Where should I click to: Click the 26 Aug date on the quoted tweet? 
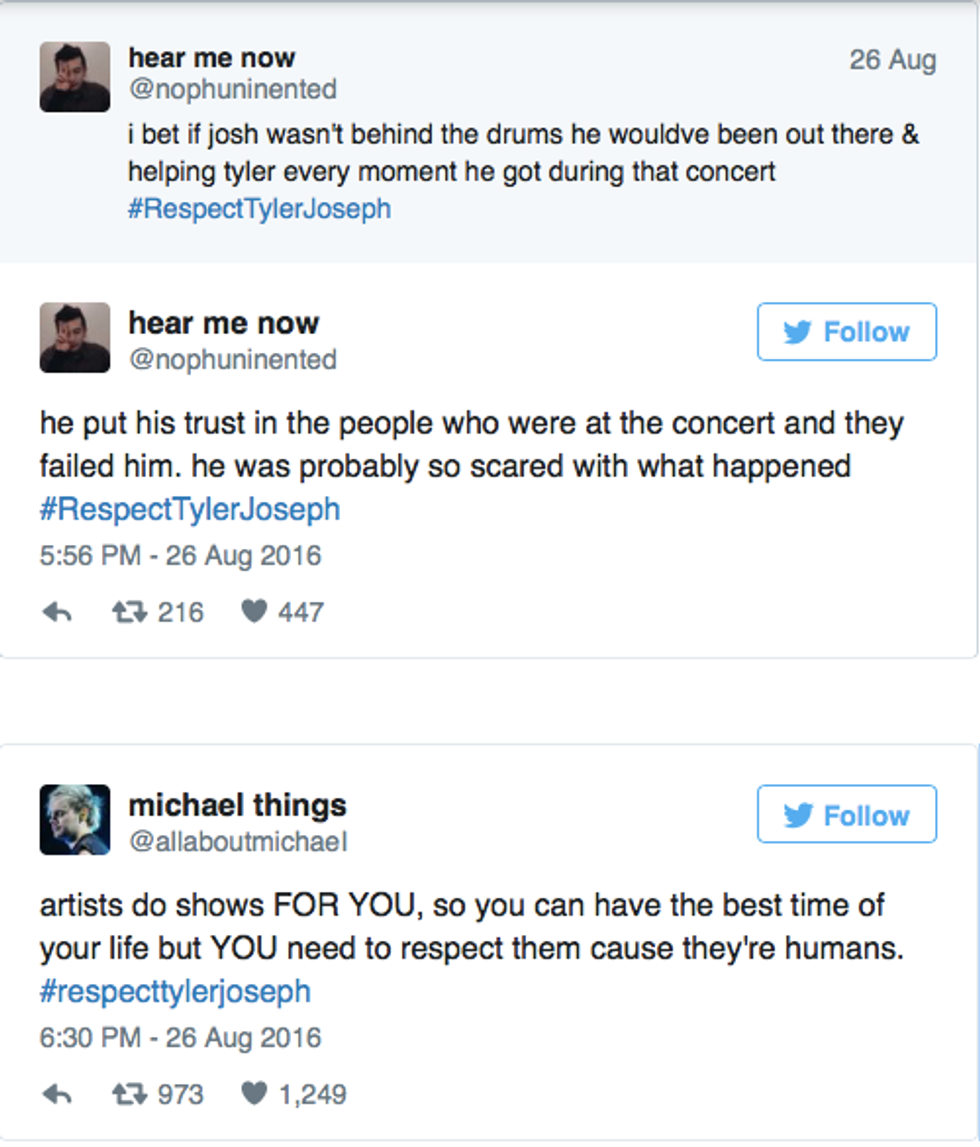892,60
